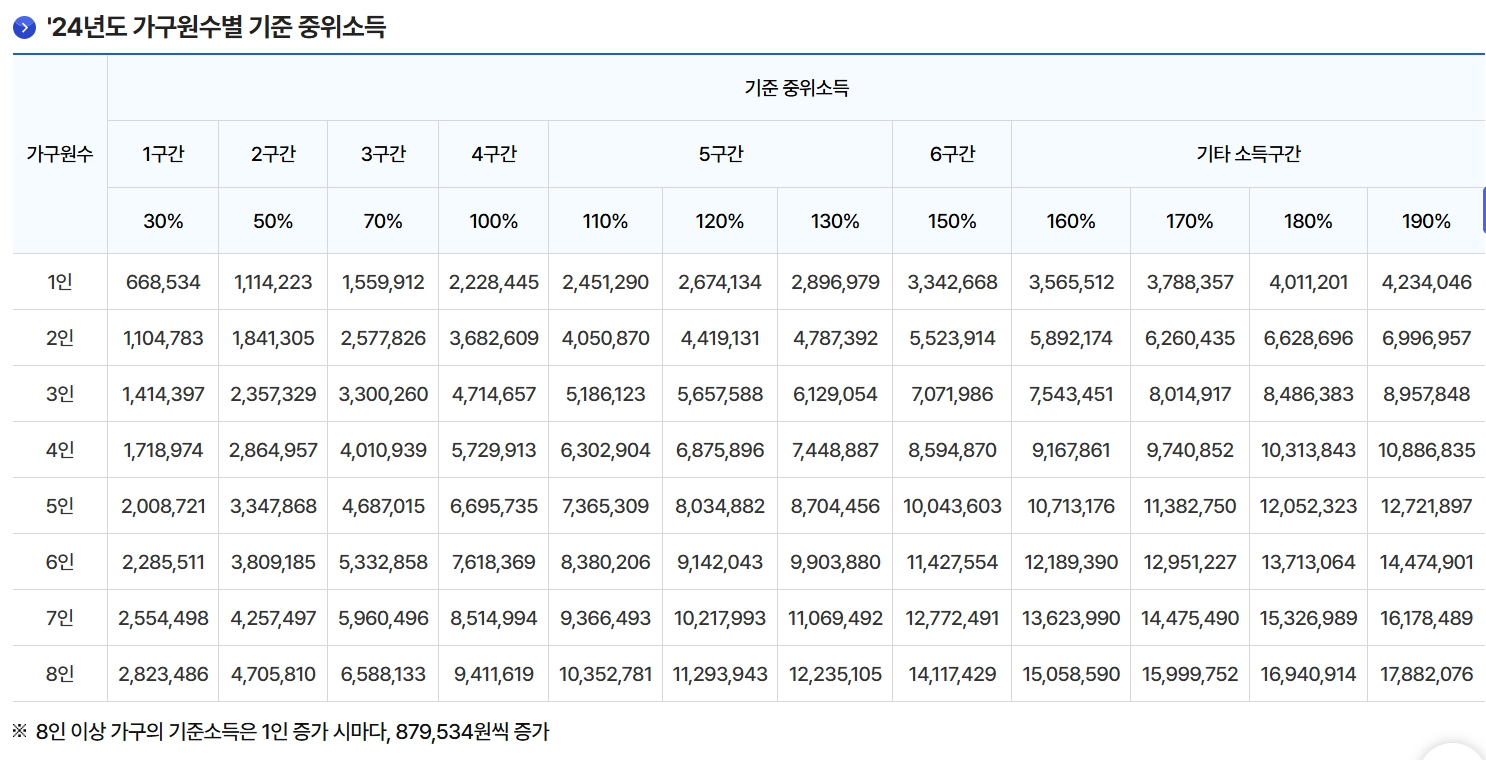Select the 8인 row label
The width and height of the screenshot is (1486, 760).
coord(60,674)
